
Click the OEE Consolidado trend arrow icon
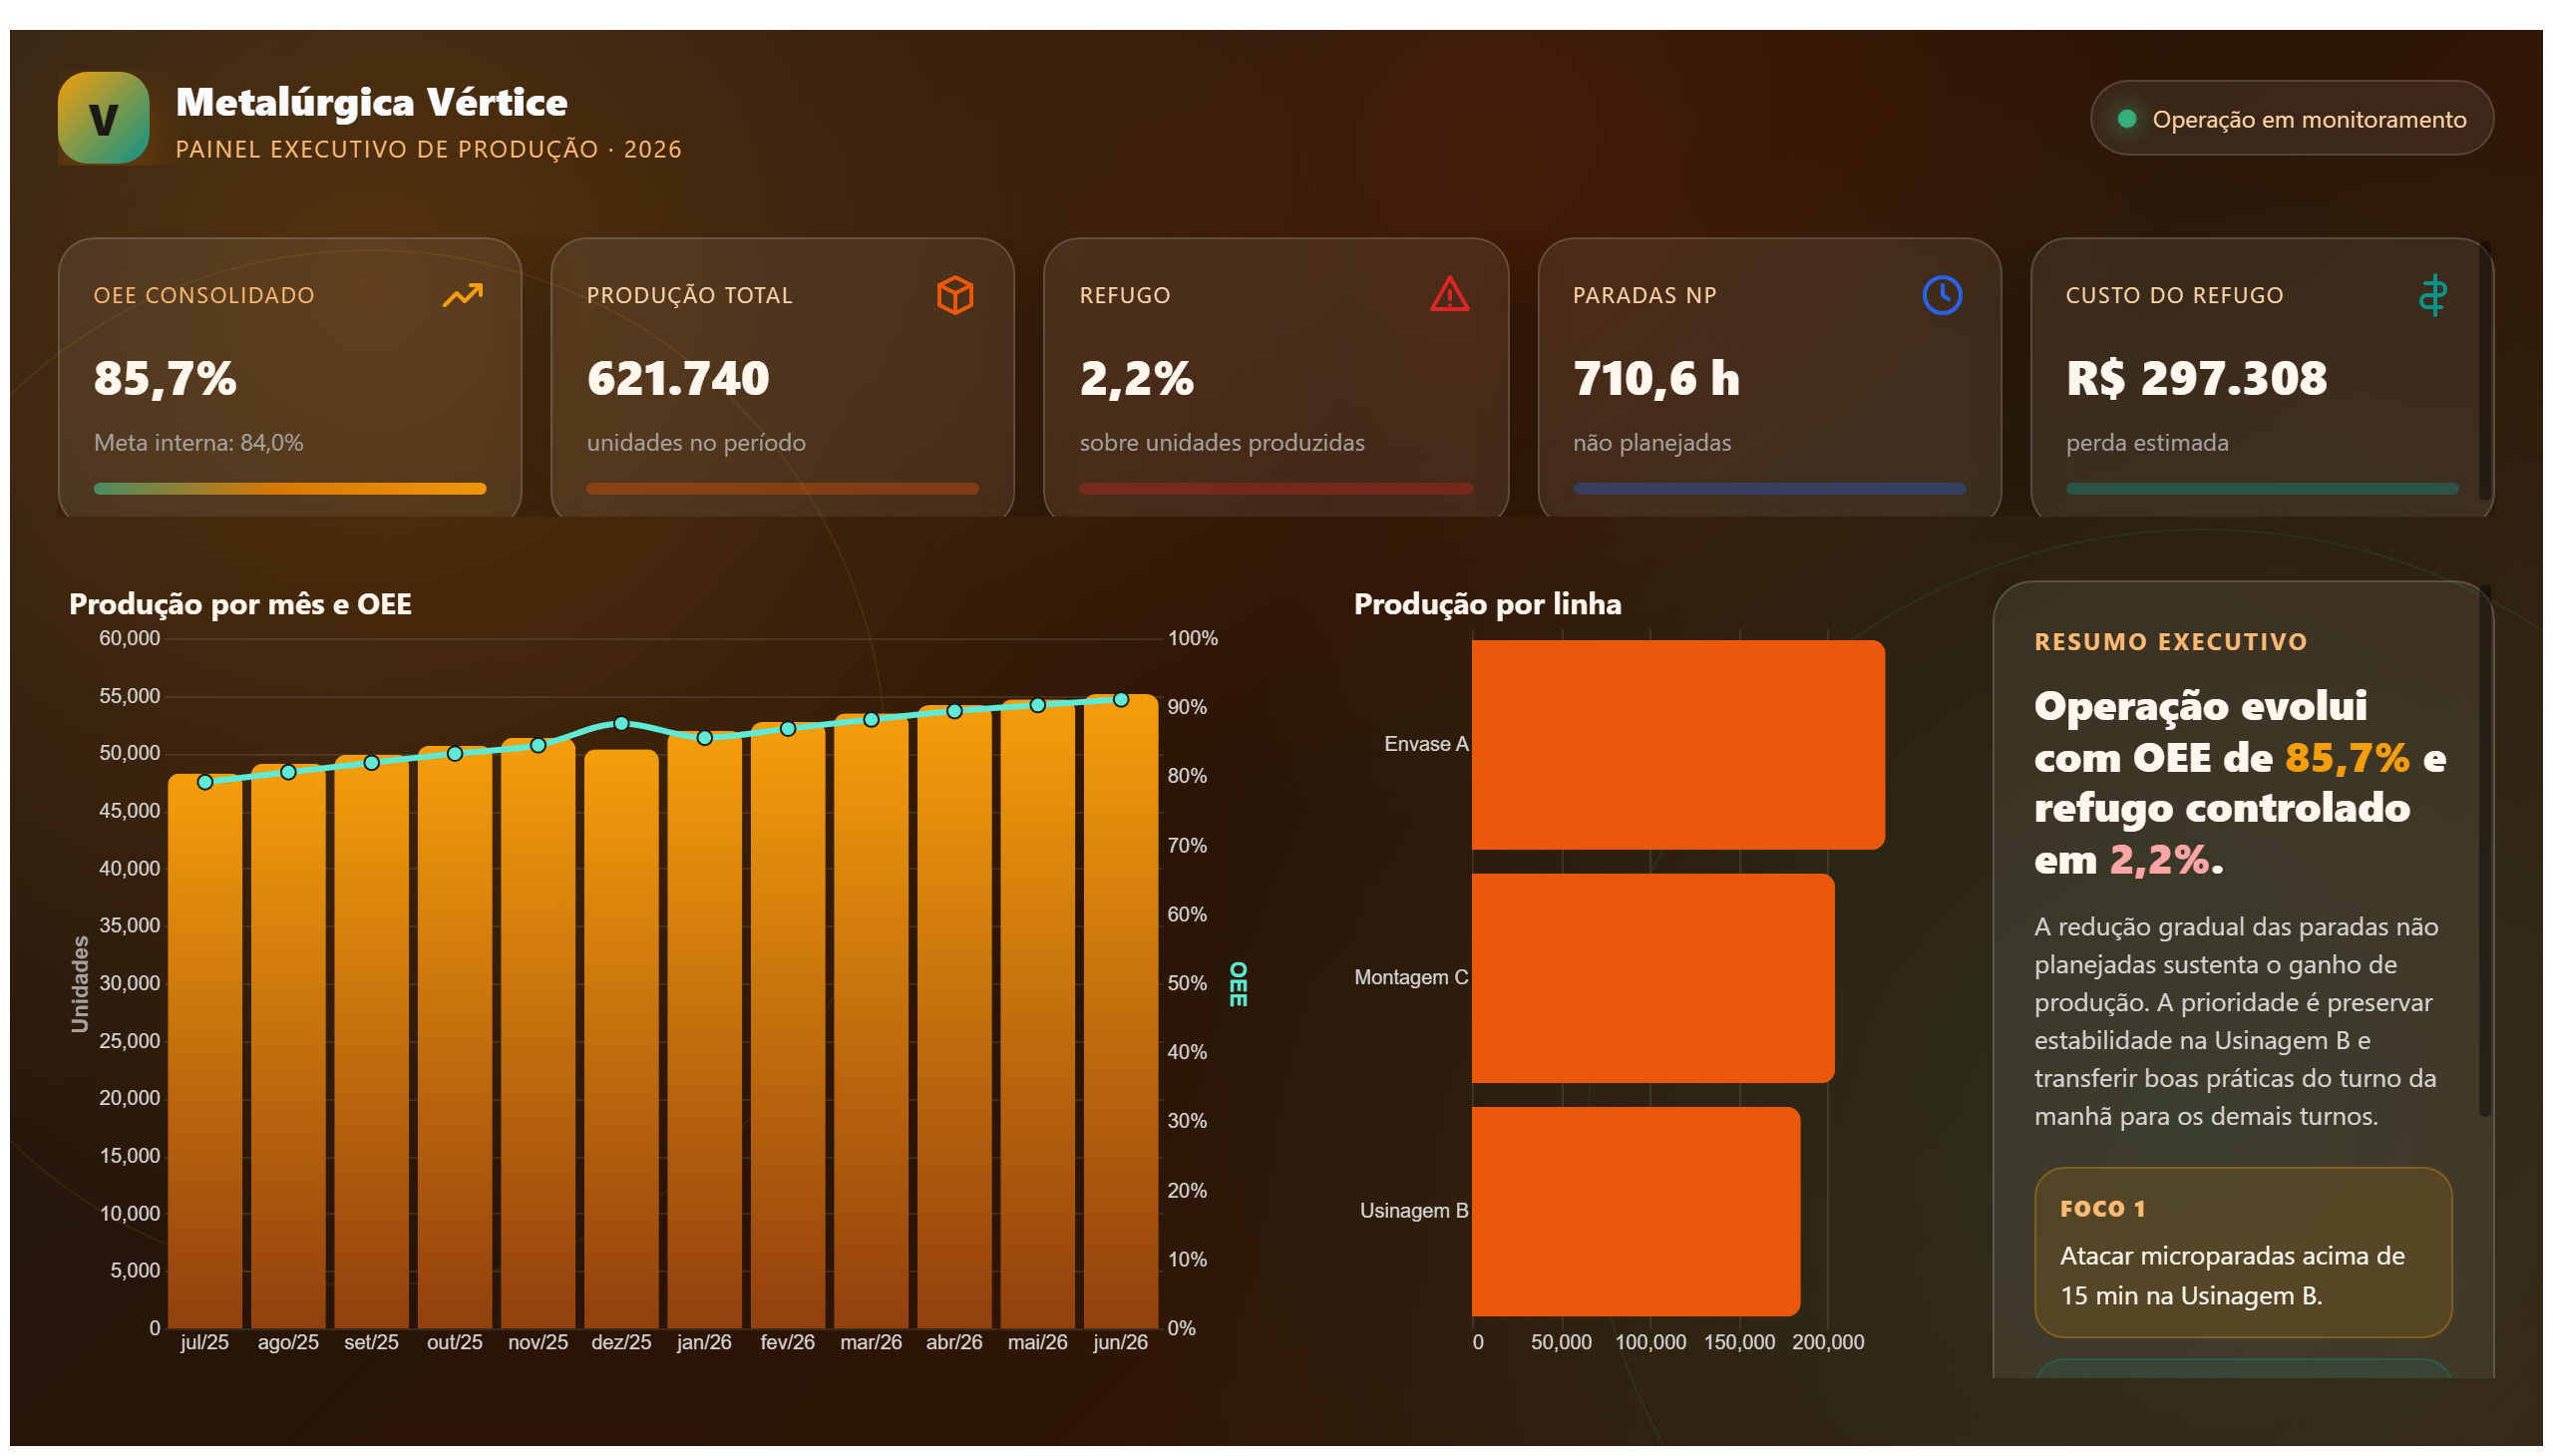point(463,295)
